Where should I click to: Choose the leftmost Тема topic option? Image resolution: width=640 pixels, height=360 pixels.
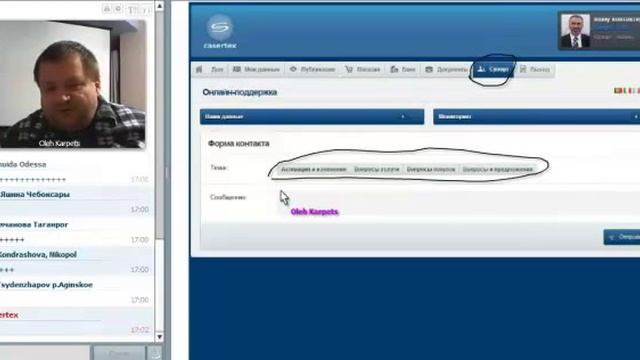pyautogui.click(x=313, y=169)
